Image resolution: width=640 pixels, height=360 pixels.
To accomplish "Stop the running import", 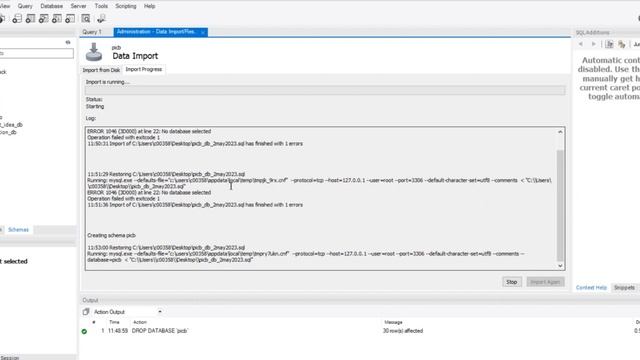I will [512, 282].
